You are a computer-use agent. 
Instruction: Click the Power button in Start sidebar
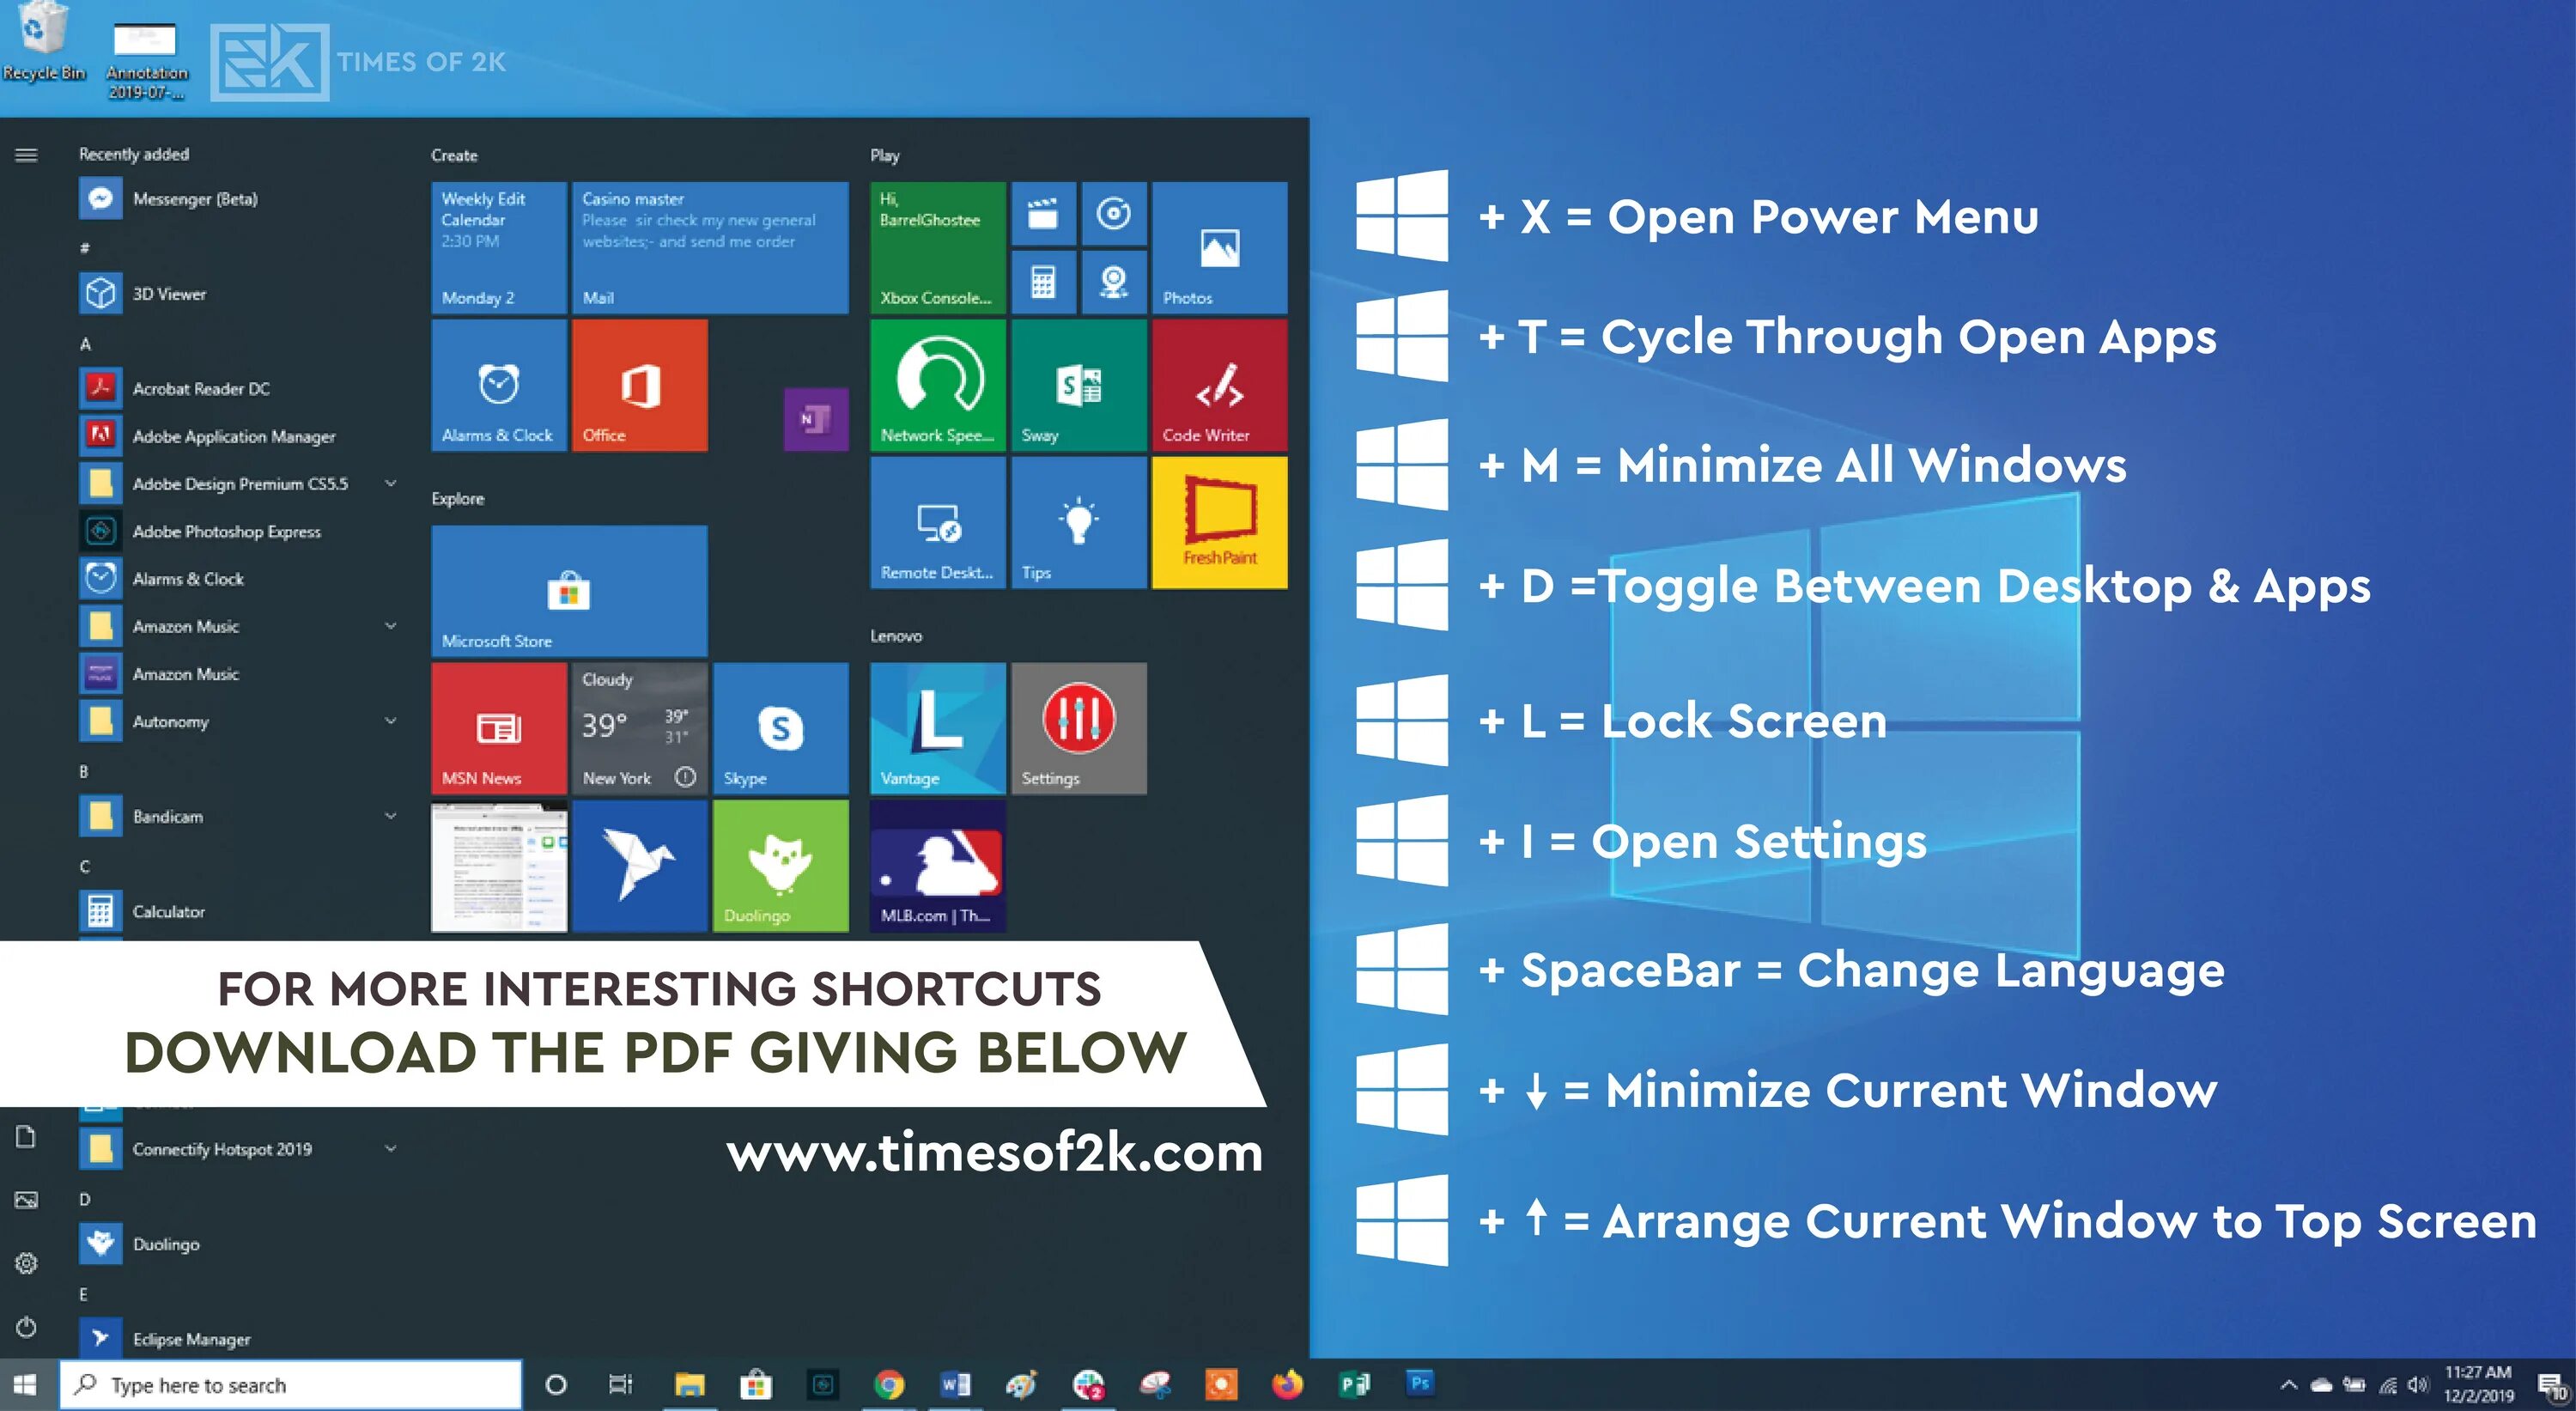tap(27, 1327)
